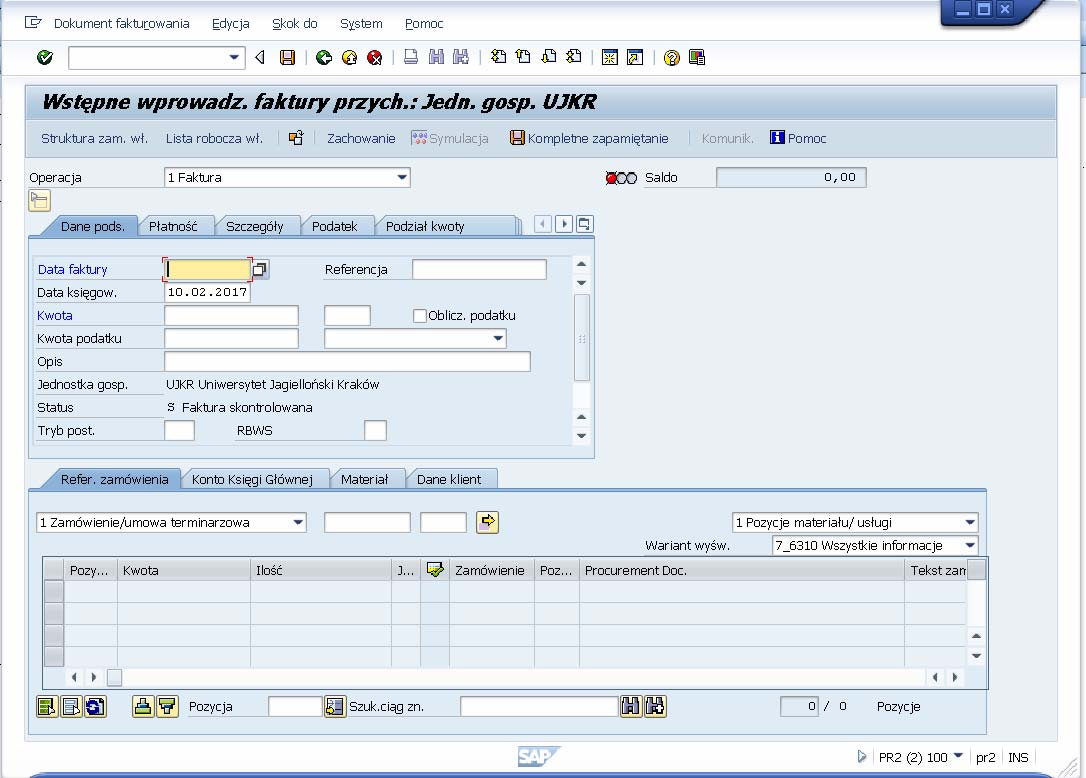Click the status bar expand triangle before PR2
Screen dimensions: 1086x778
(x=862, y=757)
